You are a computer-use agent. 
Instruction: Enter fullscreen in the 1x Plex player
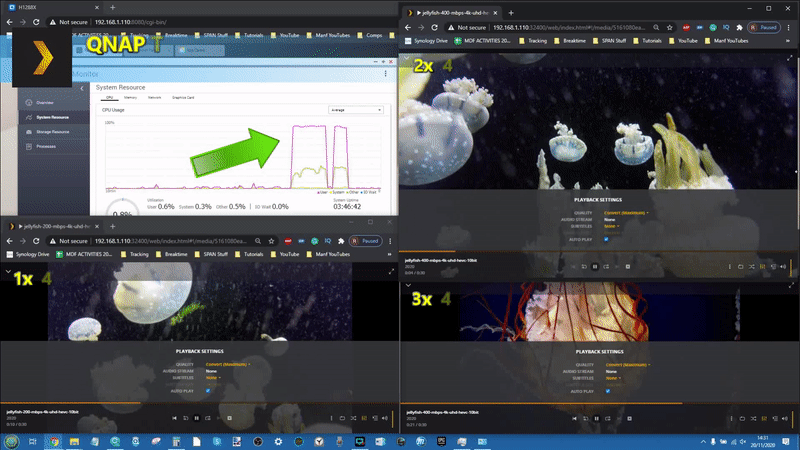[x=391, y=272]
